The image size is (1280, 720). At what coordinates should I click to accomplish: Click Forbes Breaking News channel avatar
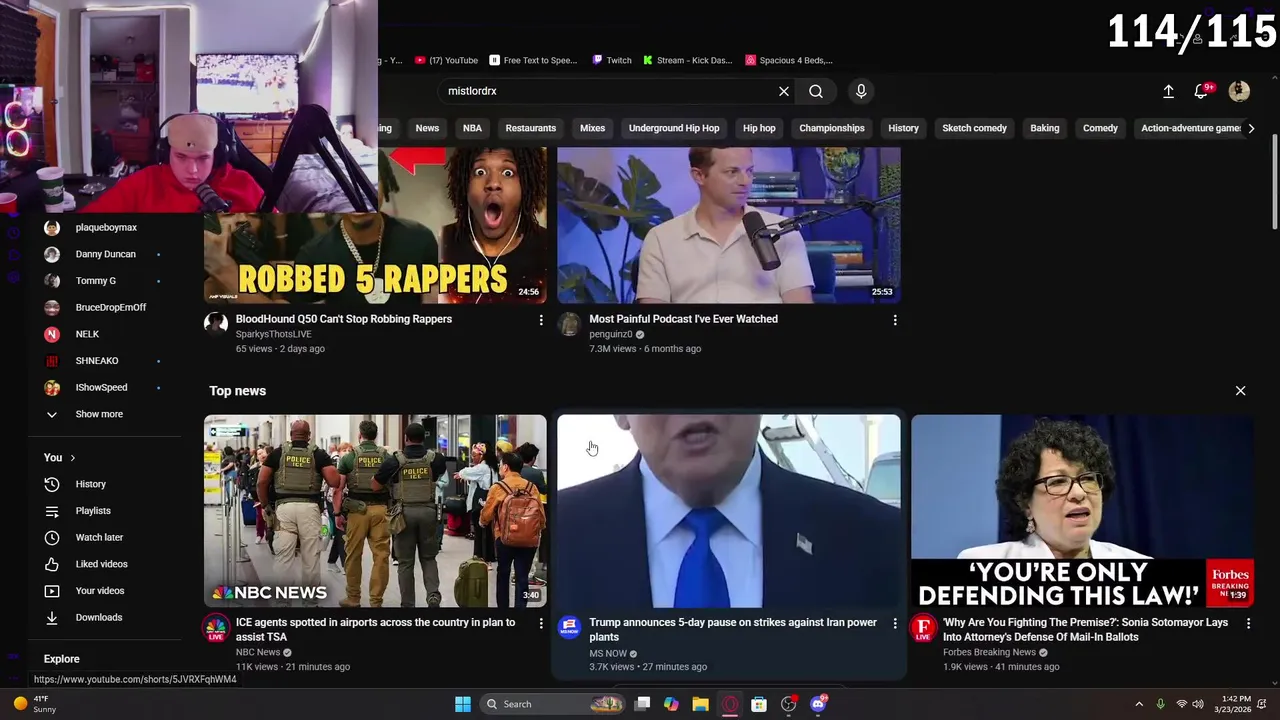tap(923, 628)
